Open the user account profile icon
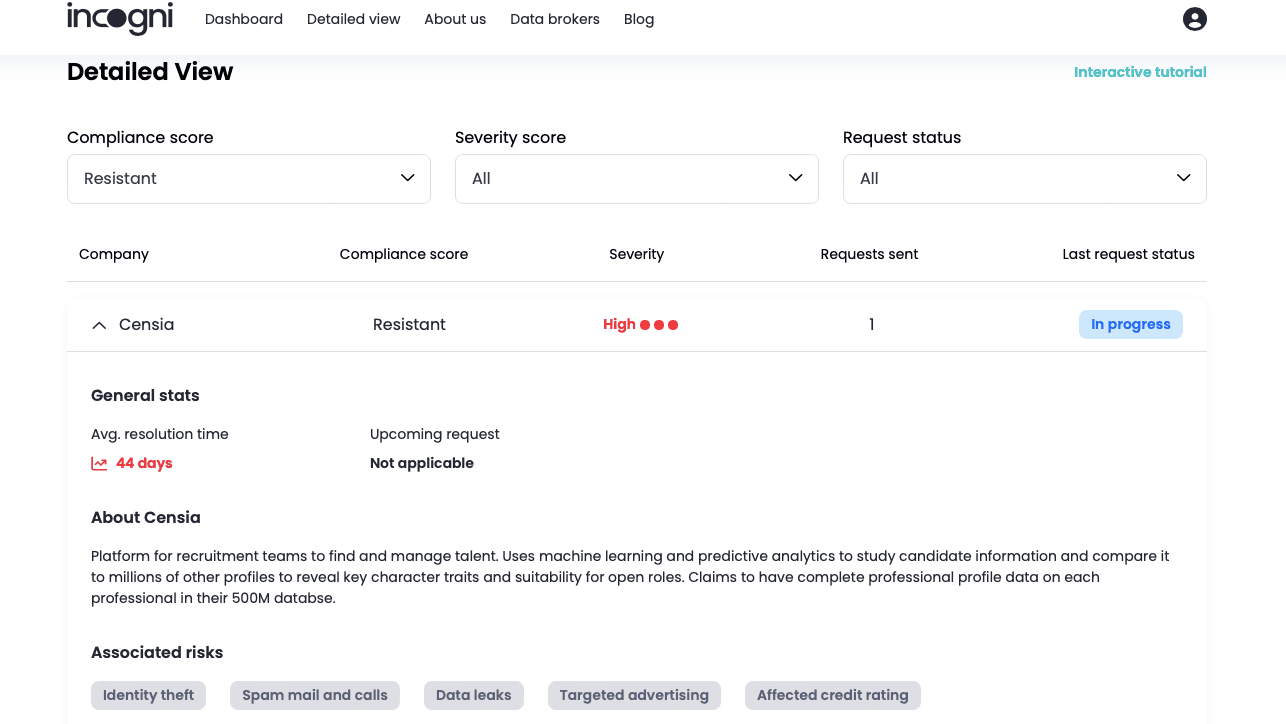Viewport: 1286px width, 724px height. (x=1194, y=19)
